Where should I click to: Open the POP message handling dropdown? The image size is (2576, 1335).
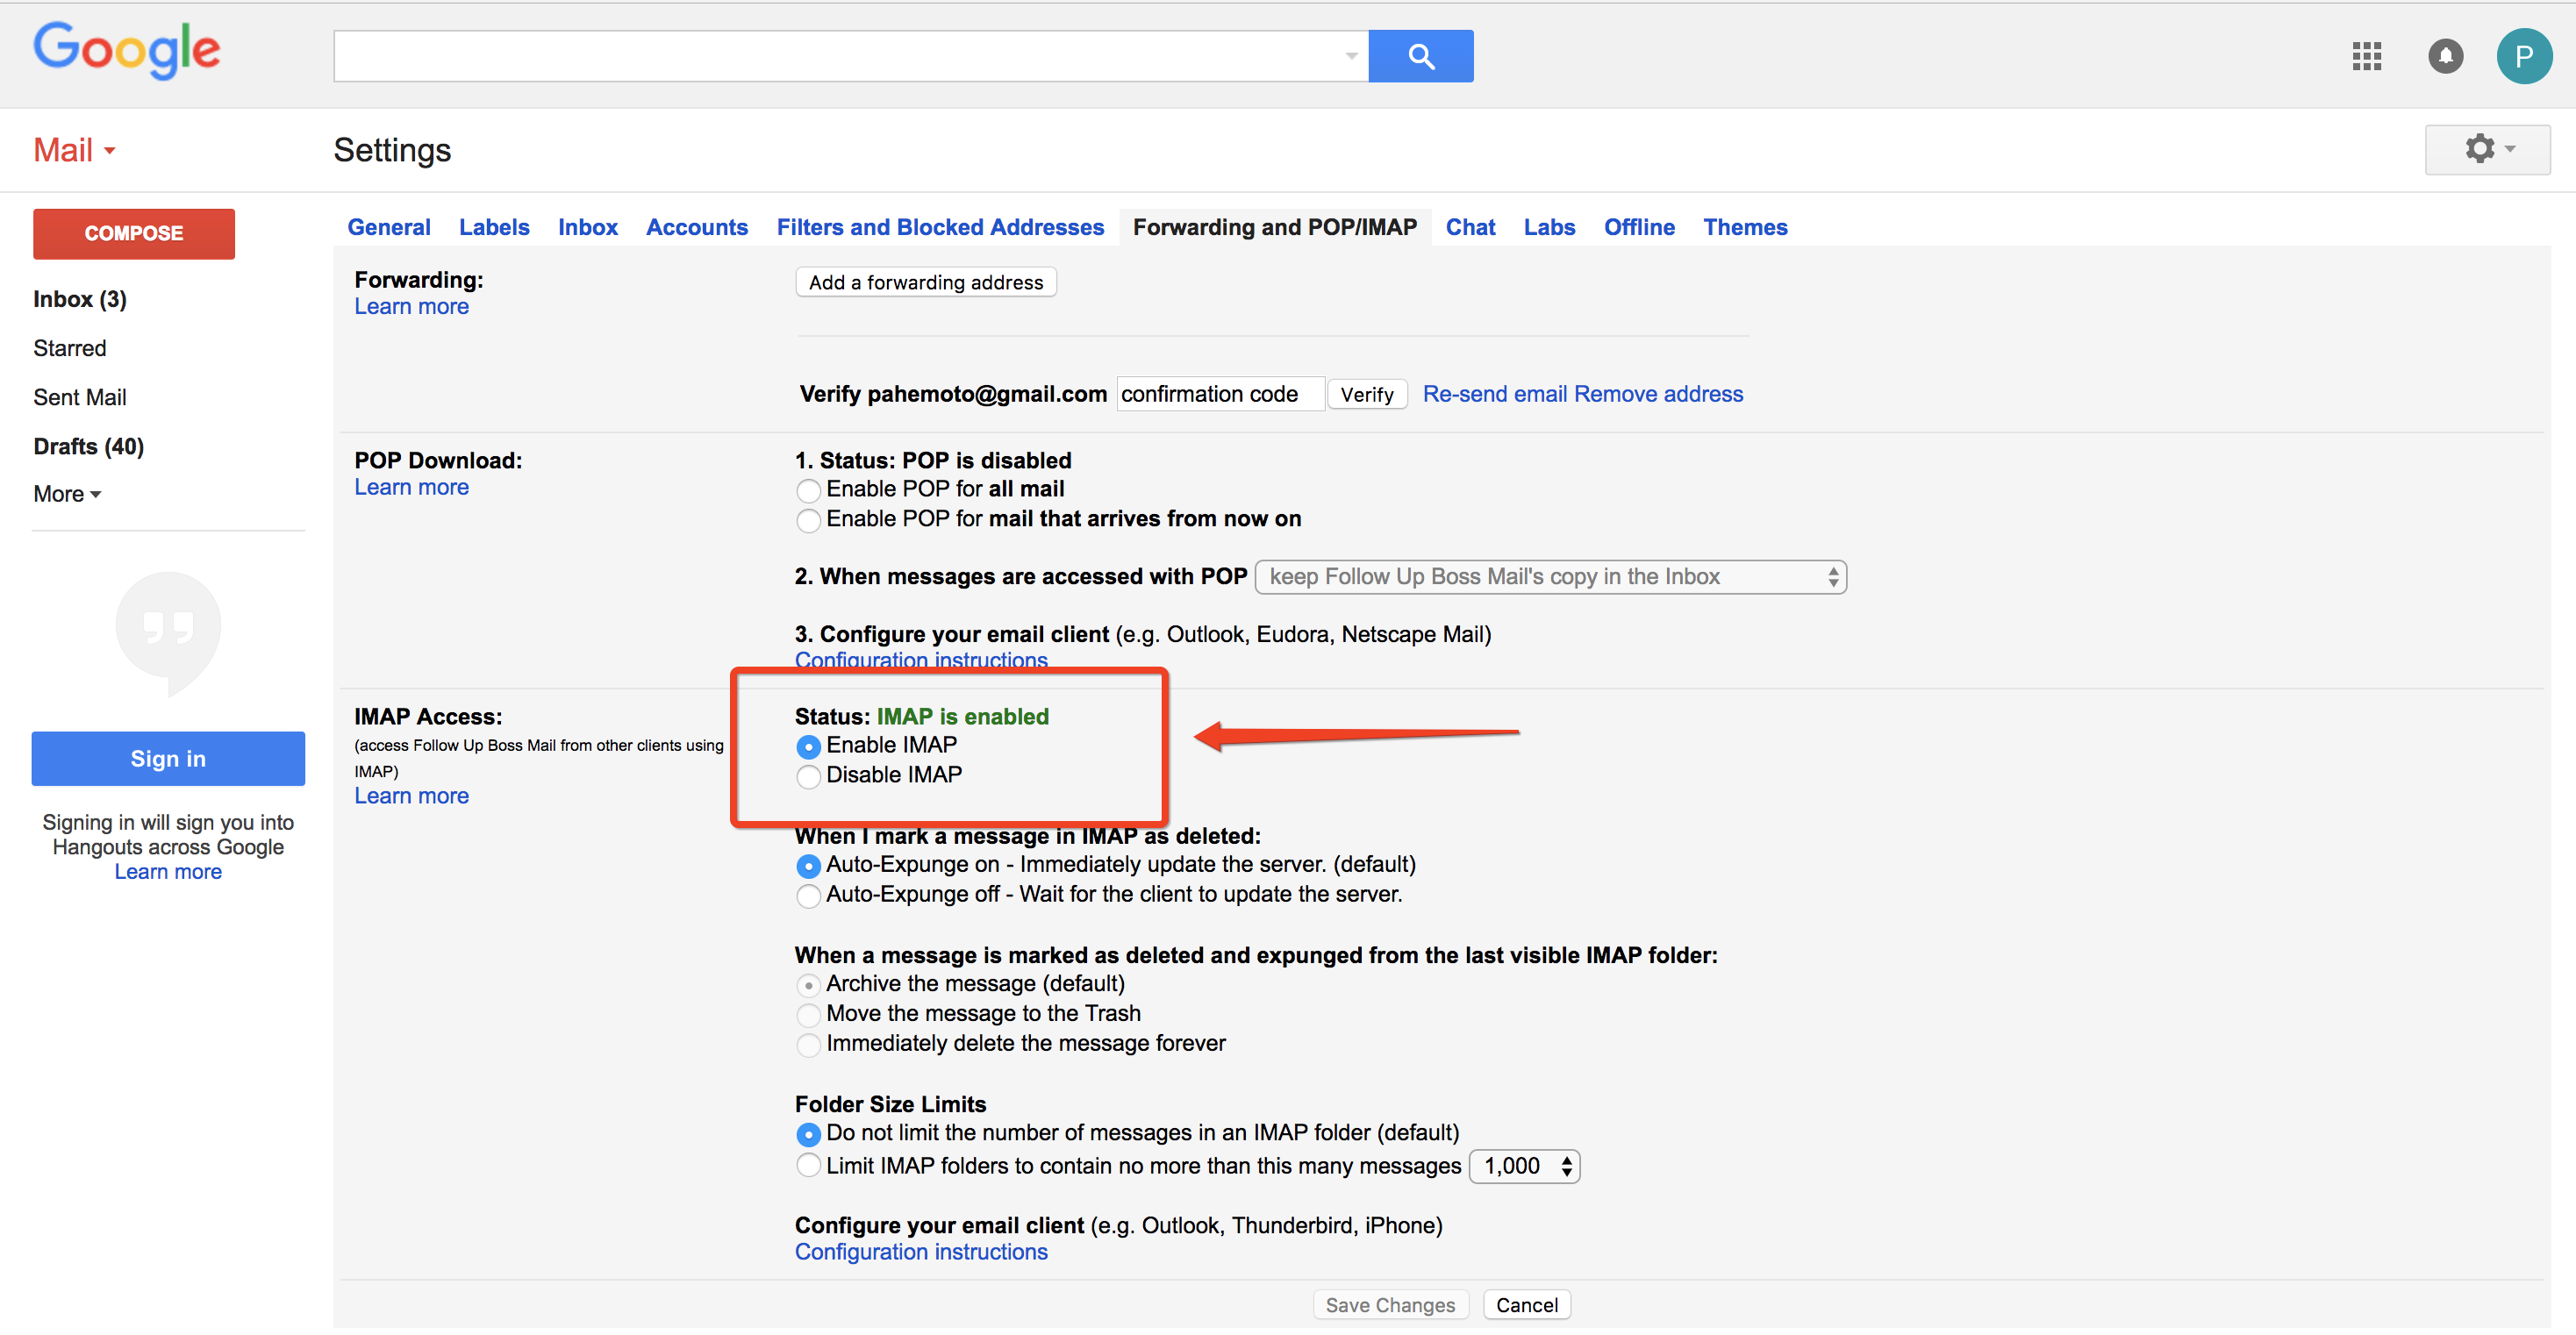(x=1550, y=577)
